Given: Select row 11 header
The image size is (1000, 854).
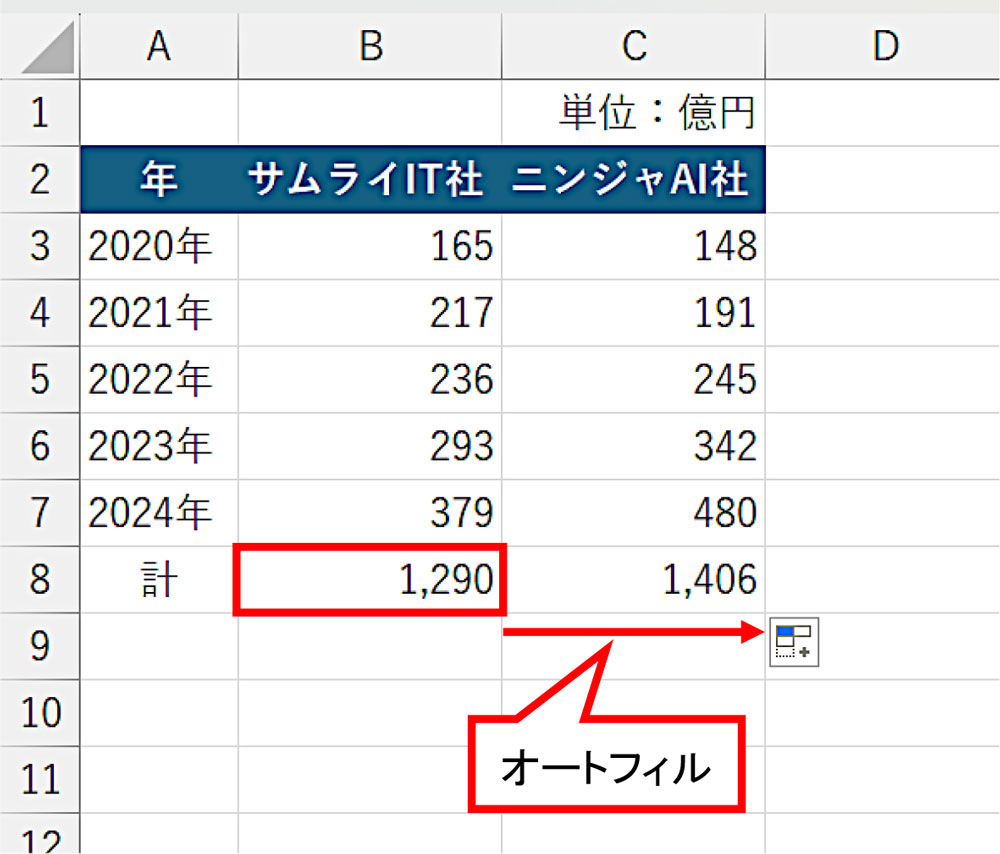Looking at the screenshot, I should click(40, 779).
